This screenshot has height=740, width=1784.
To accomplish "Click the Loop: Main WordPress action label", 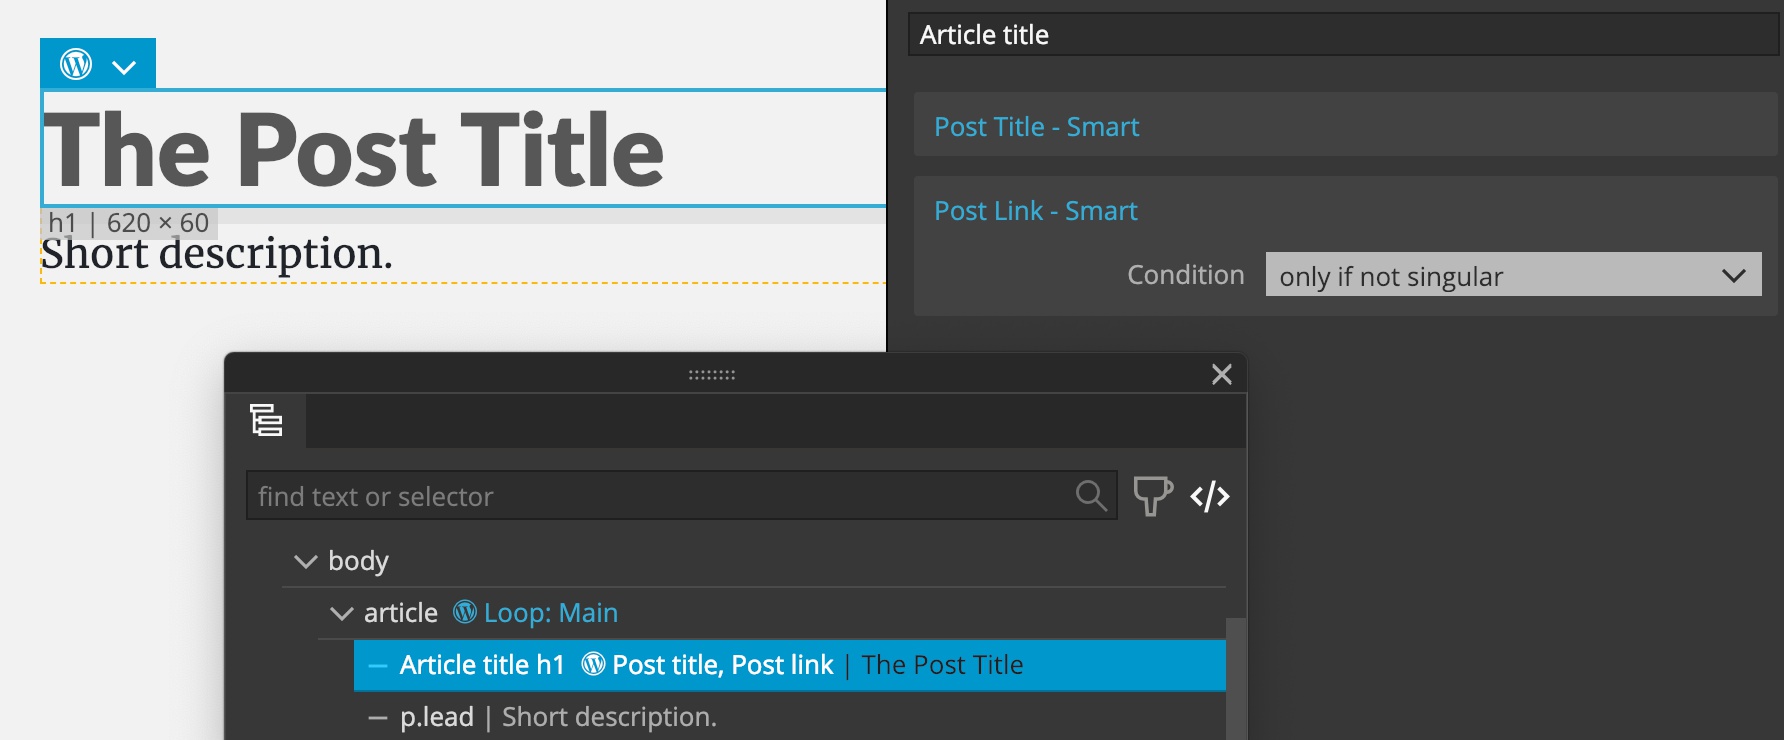I will coord(550,613).
